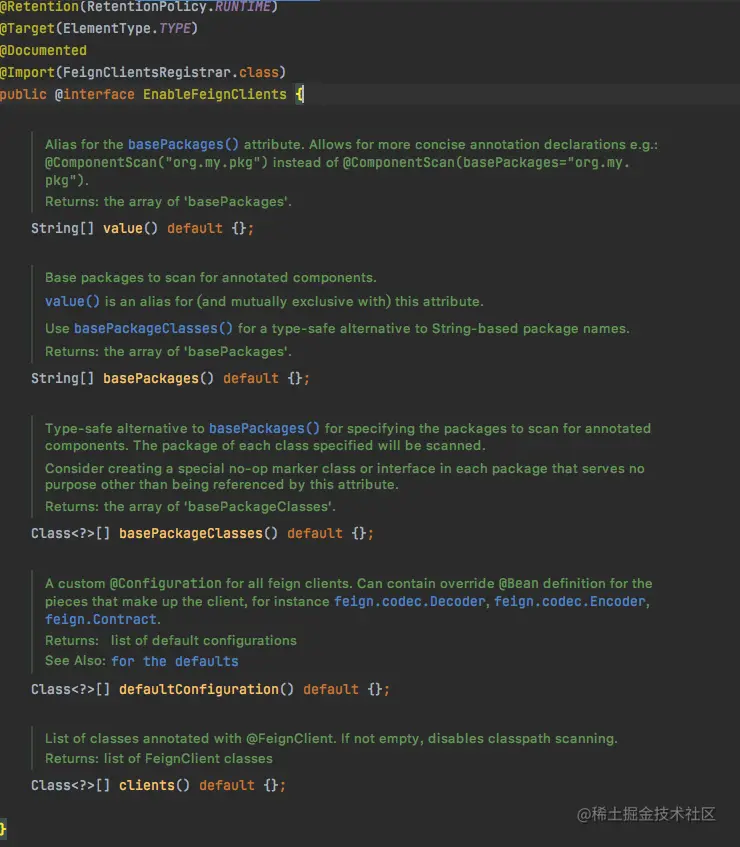The height and width of the screenshot is (847, 740).
Task: Click 'Consider creating a special no-op marker class' sentence
Action: (x=345, y=476)
